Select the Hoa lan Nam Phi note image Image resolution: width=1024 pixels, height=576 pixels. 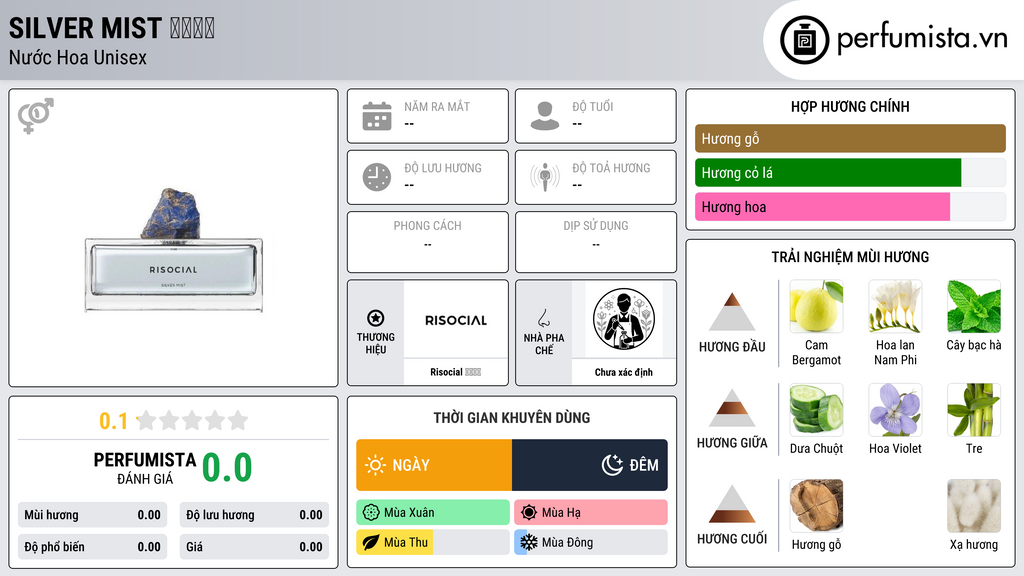point(895,306)
